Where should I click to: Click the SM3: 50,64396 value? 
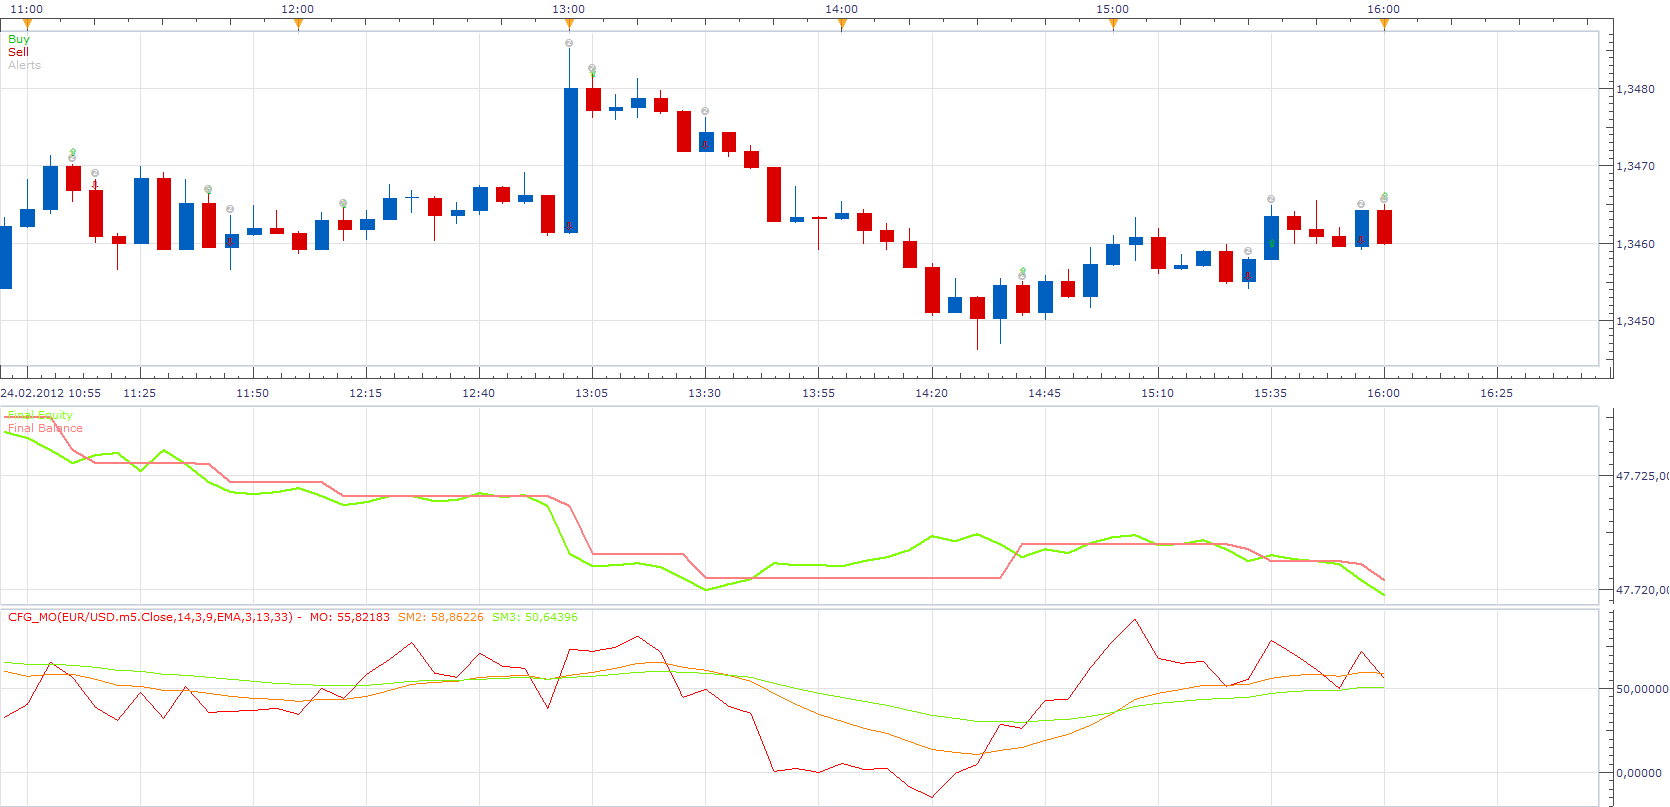coord(535,617)
